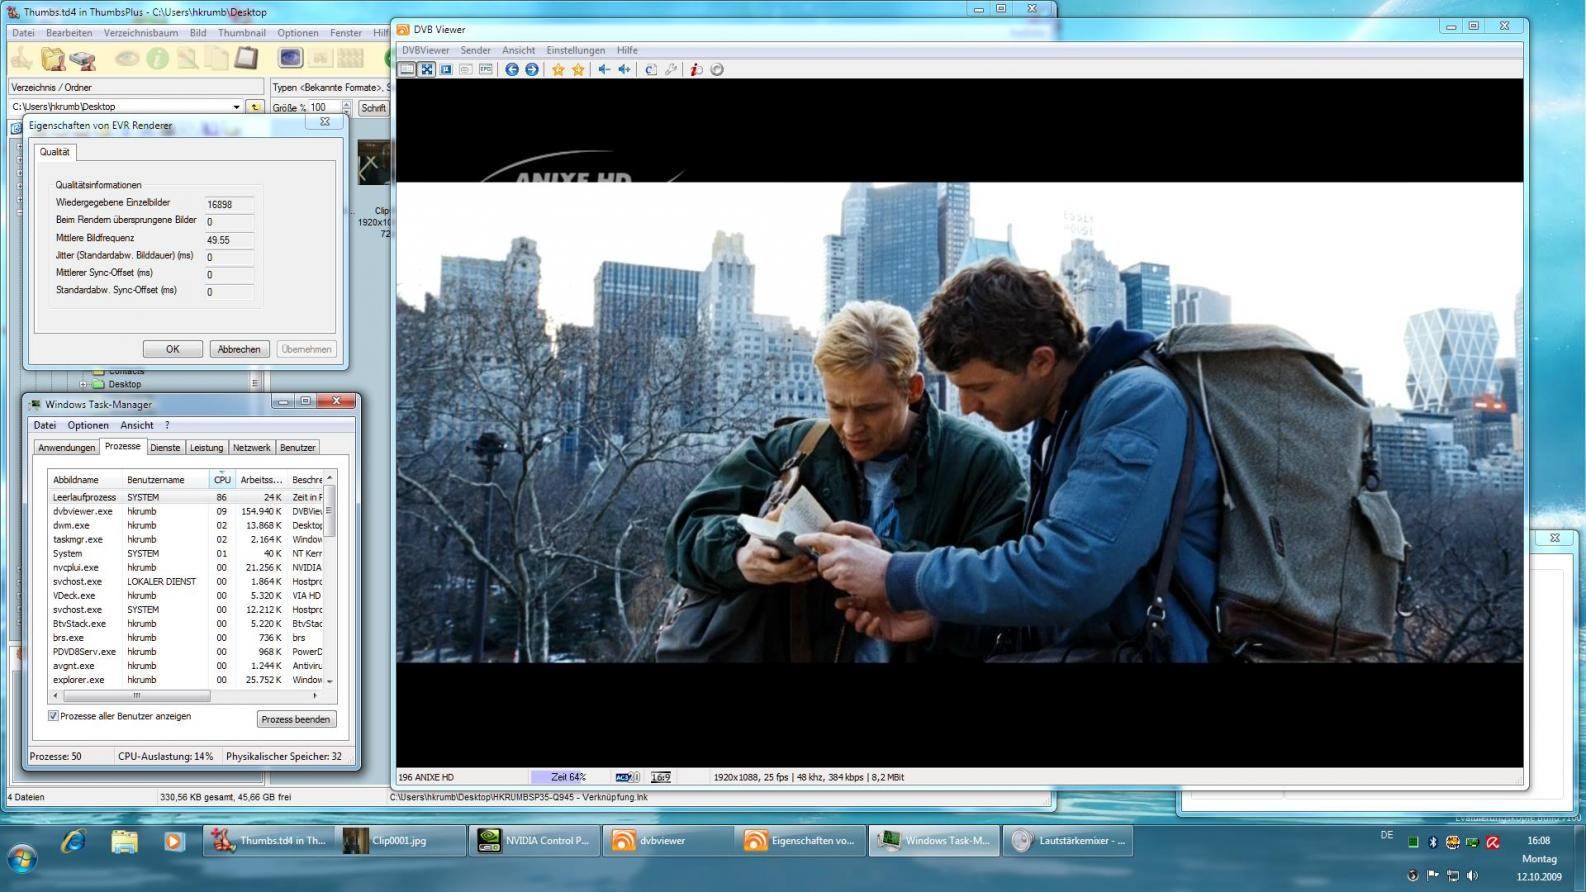
Task: Click the Mittlere Bildfrequenz value 49.55
Action: tap(228, 240)
